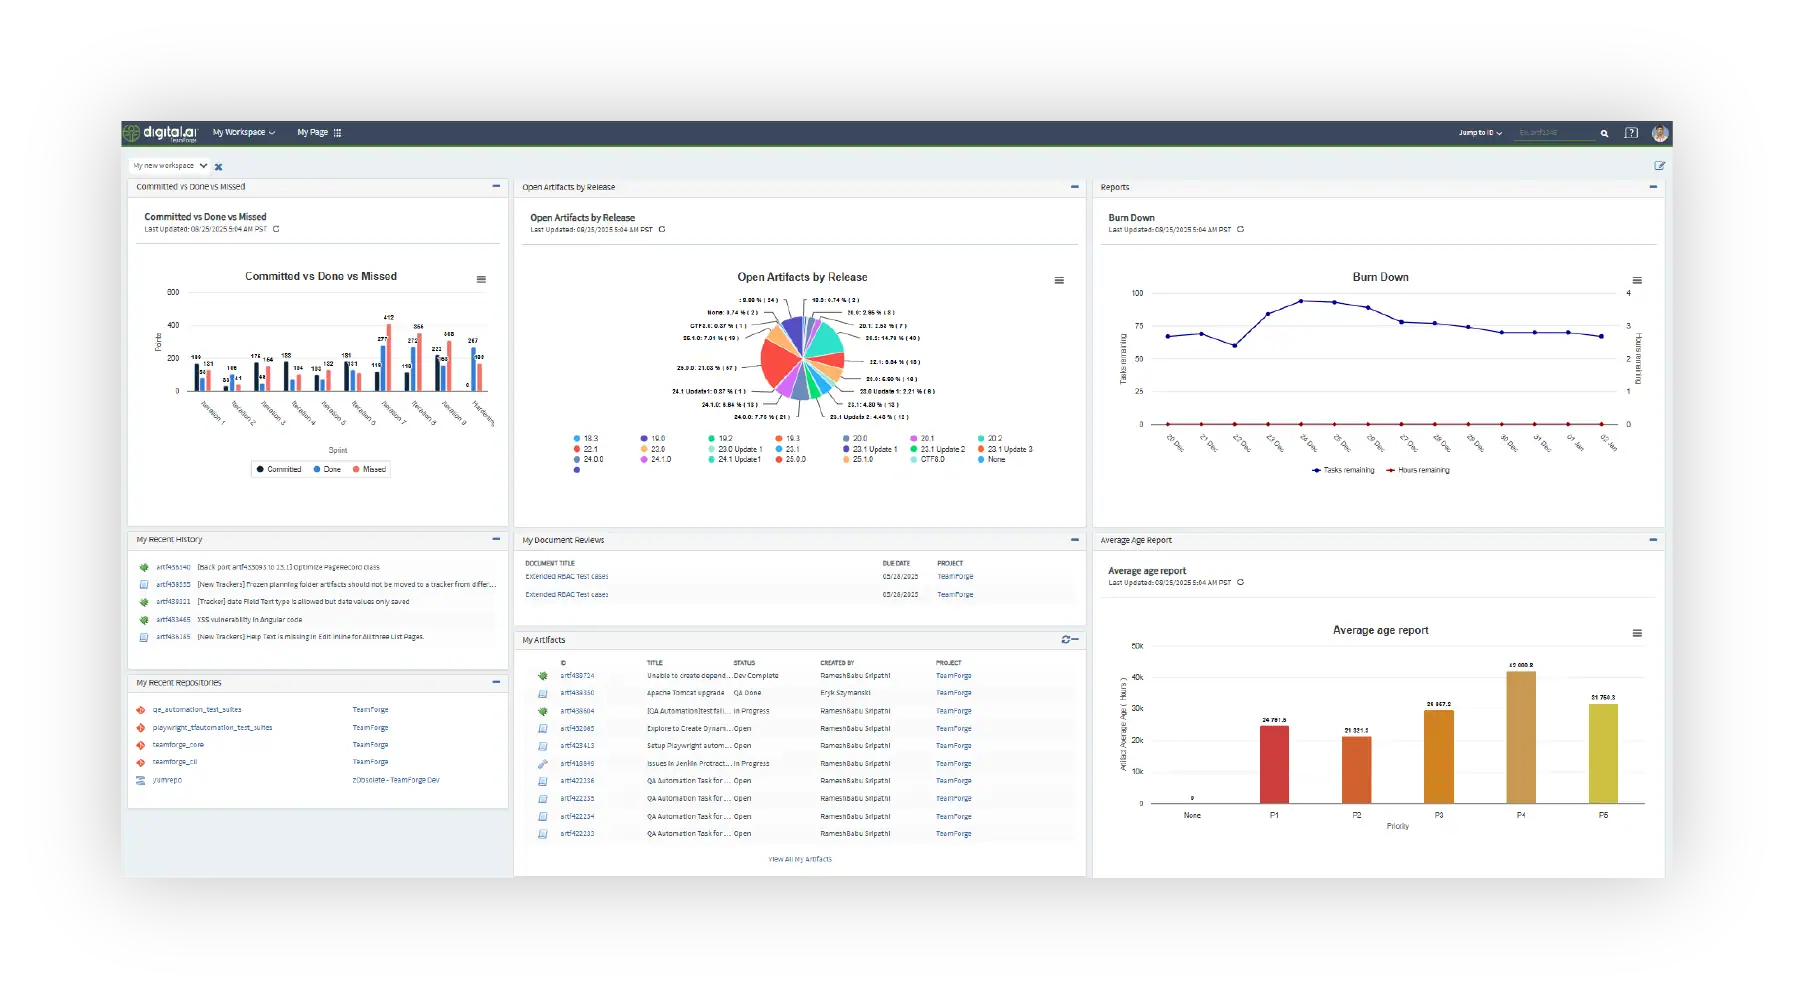Open the help question mark icon
1794x999 pixels.
coord(1631,133)
